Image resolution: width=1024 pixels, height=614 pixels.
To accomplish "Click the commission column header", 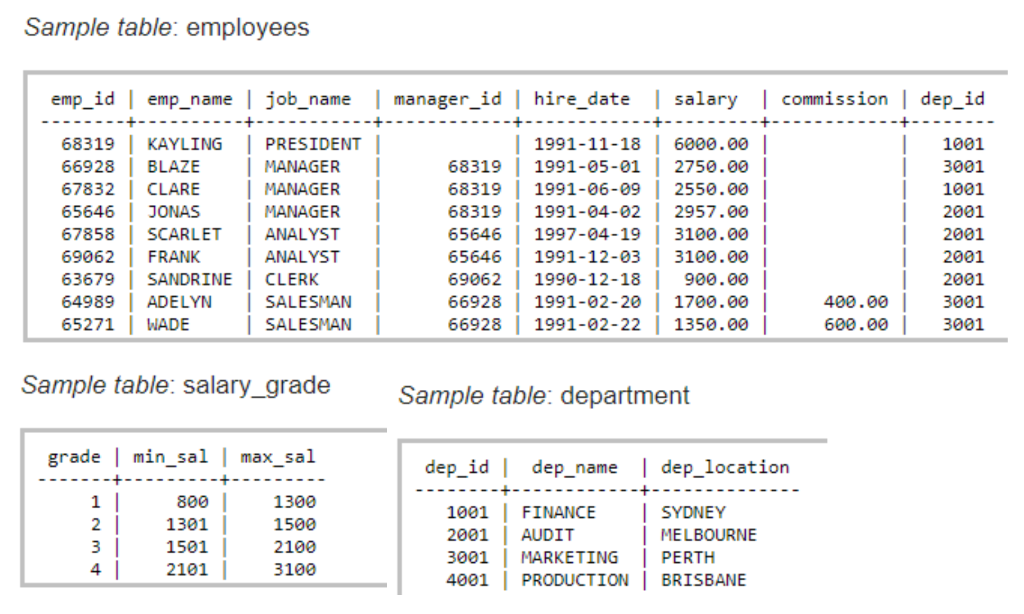I will coord(834,98).
